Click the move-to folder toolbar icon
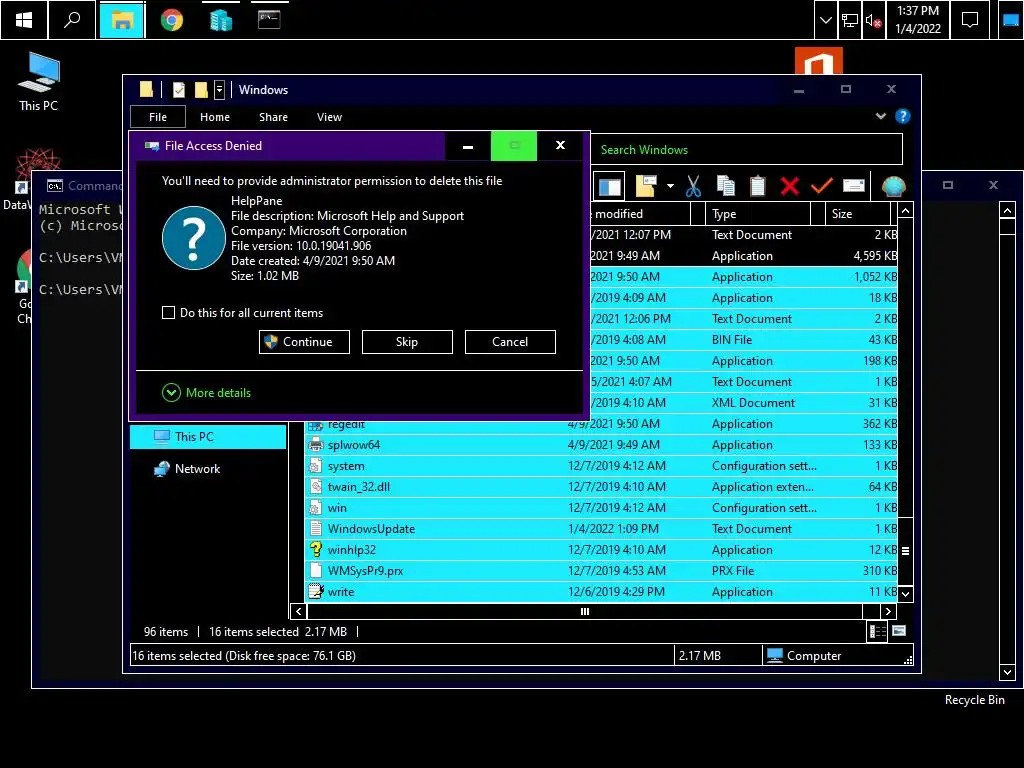Screen dimensions: 1024x768 click(x=646, y=187)
